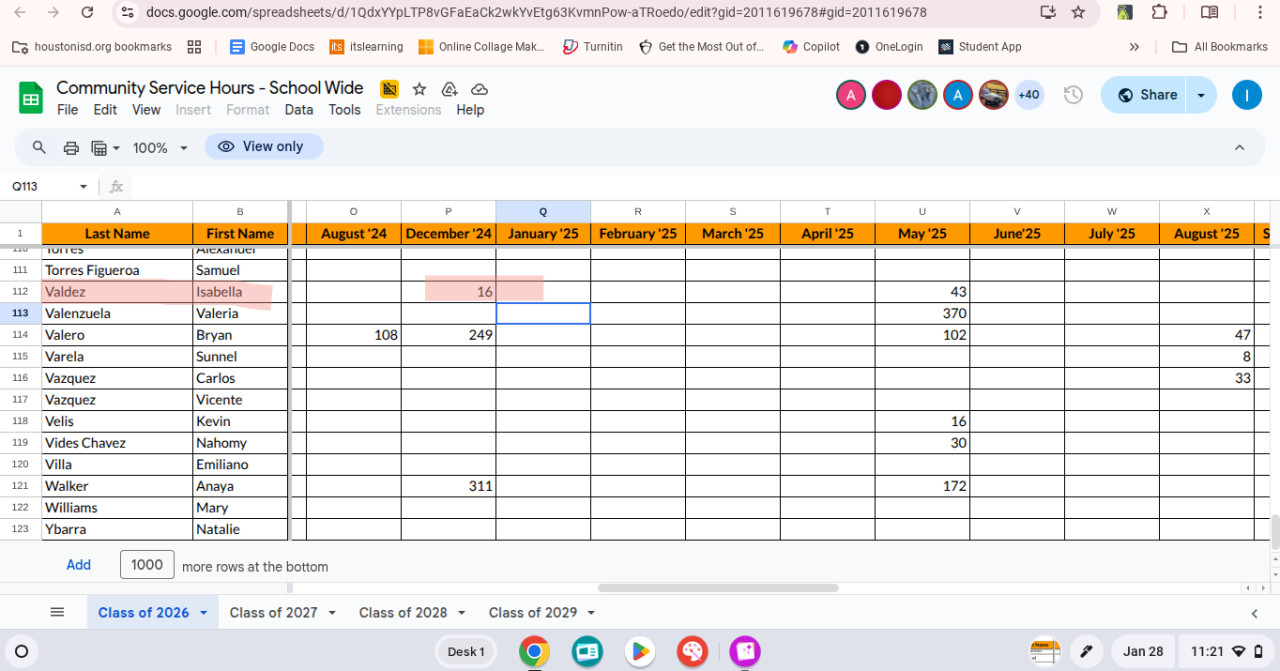The width and height of the screenshot is (1280, 671).
Task: Click the cell containing 311
Action: [448, 486]
